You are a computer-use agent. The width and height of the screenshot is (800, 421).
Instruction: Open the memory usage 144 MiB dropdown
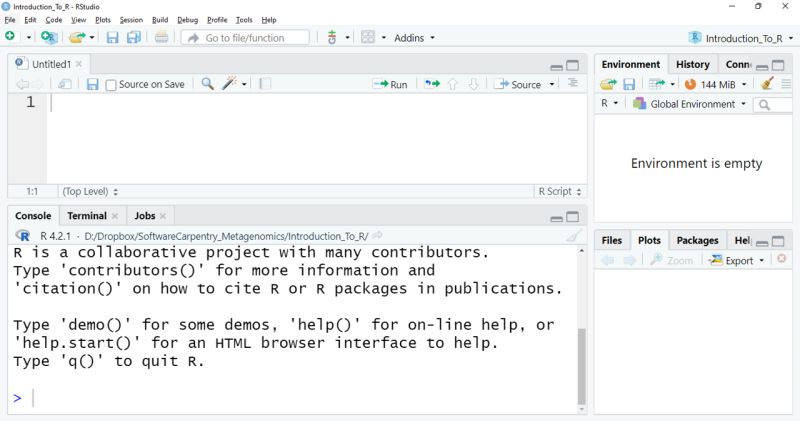coord(715,84)
